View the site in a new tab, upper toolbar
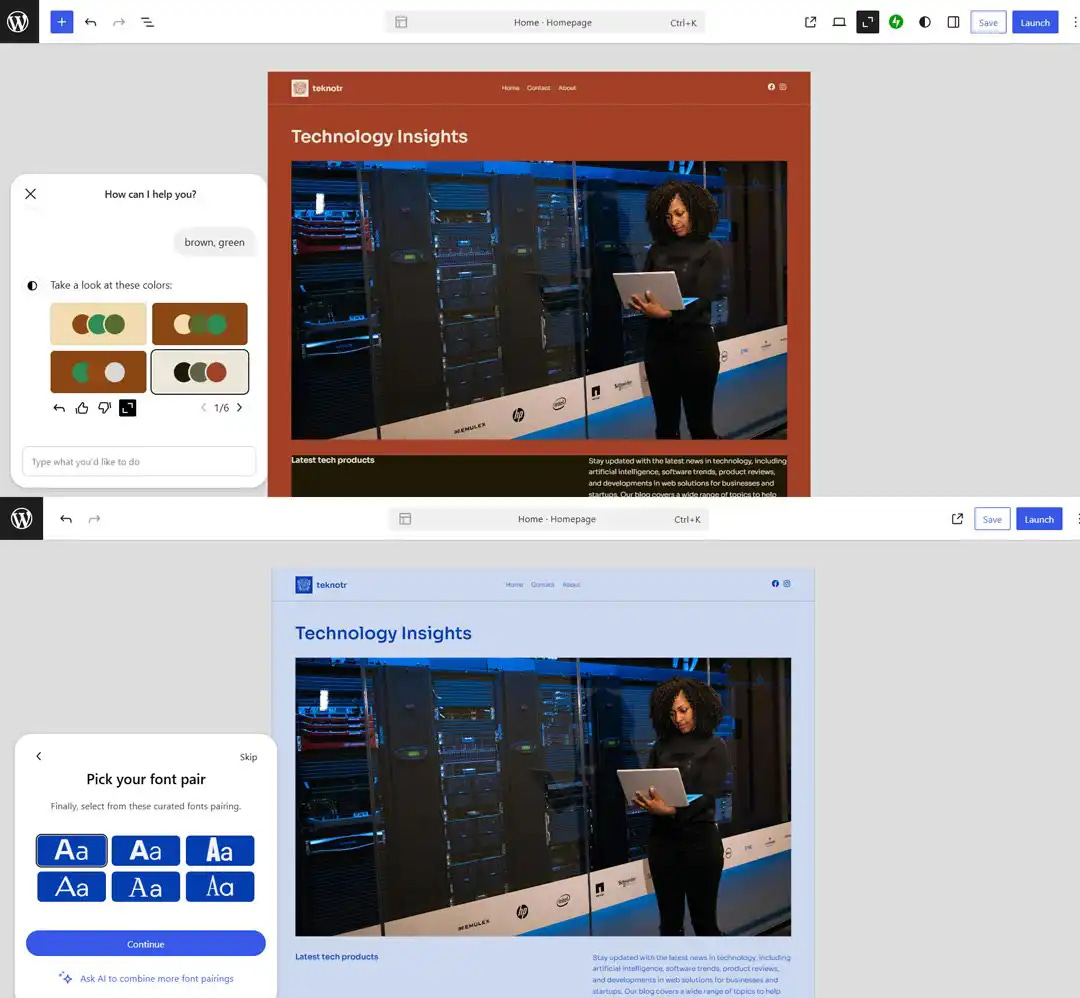 [811, 22]
